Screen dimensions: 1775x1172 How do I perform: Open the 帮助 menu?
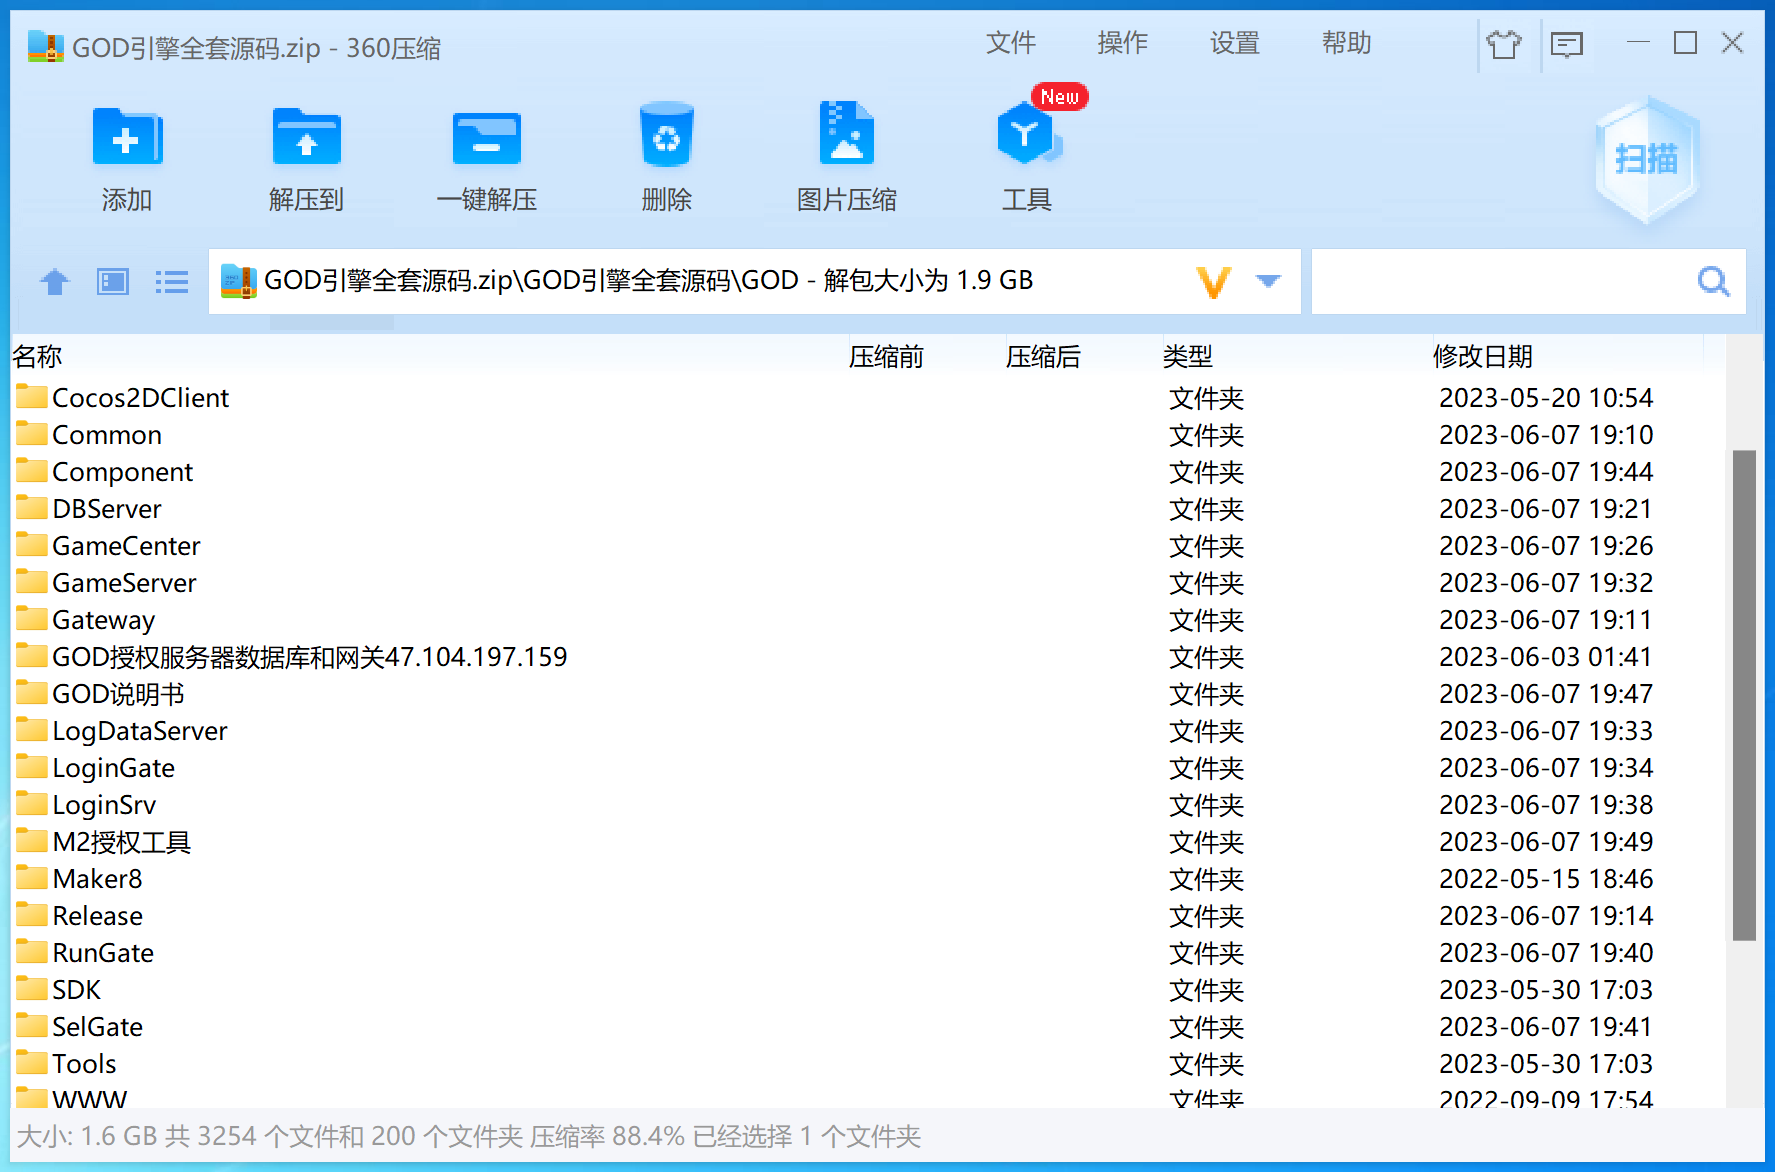pos(1347,43)
